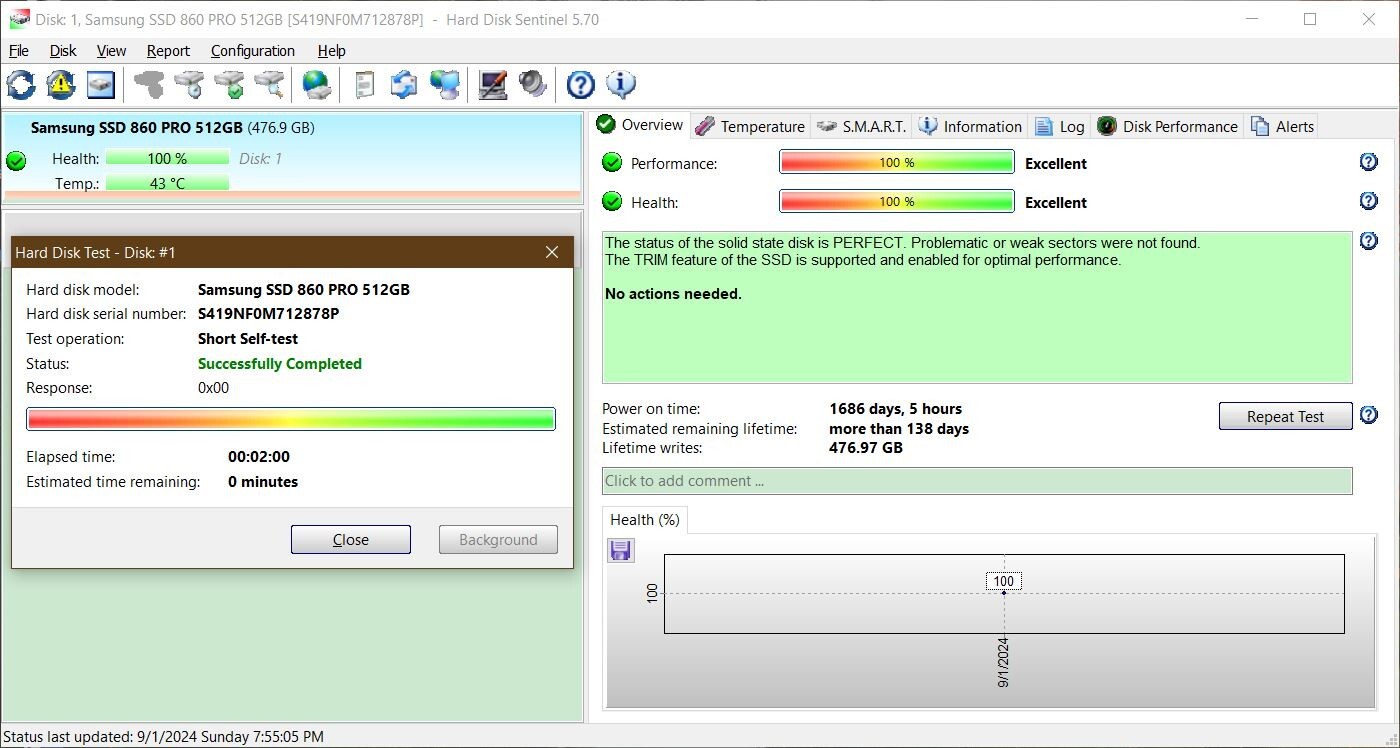Click the Repeat Test button
1400x748 pixels.
(x=1285, y=416)
